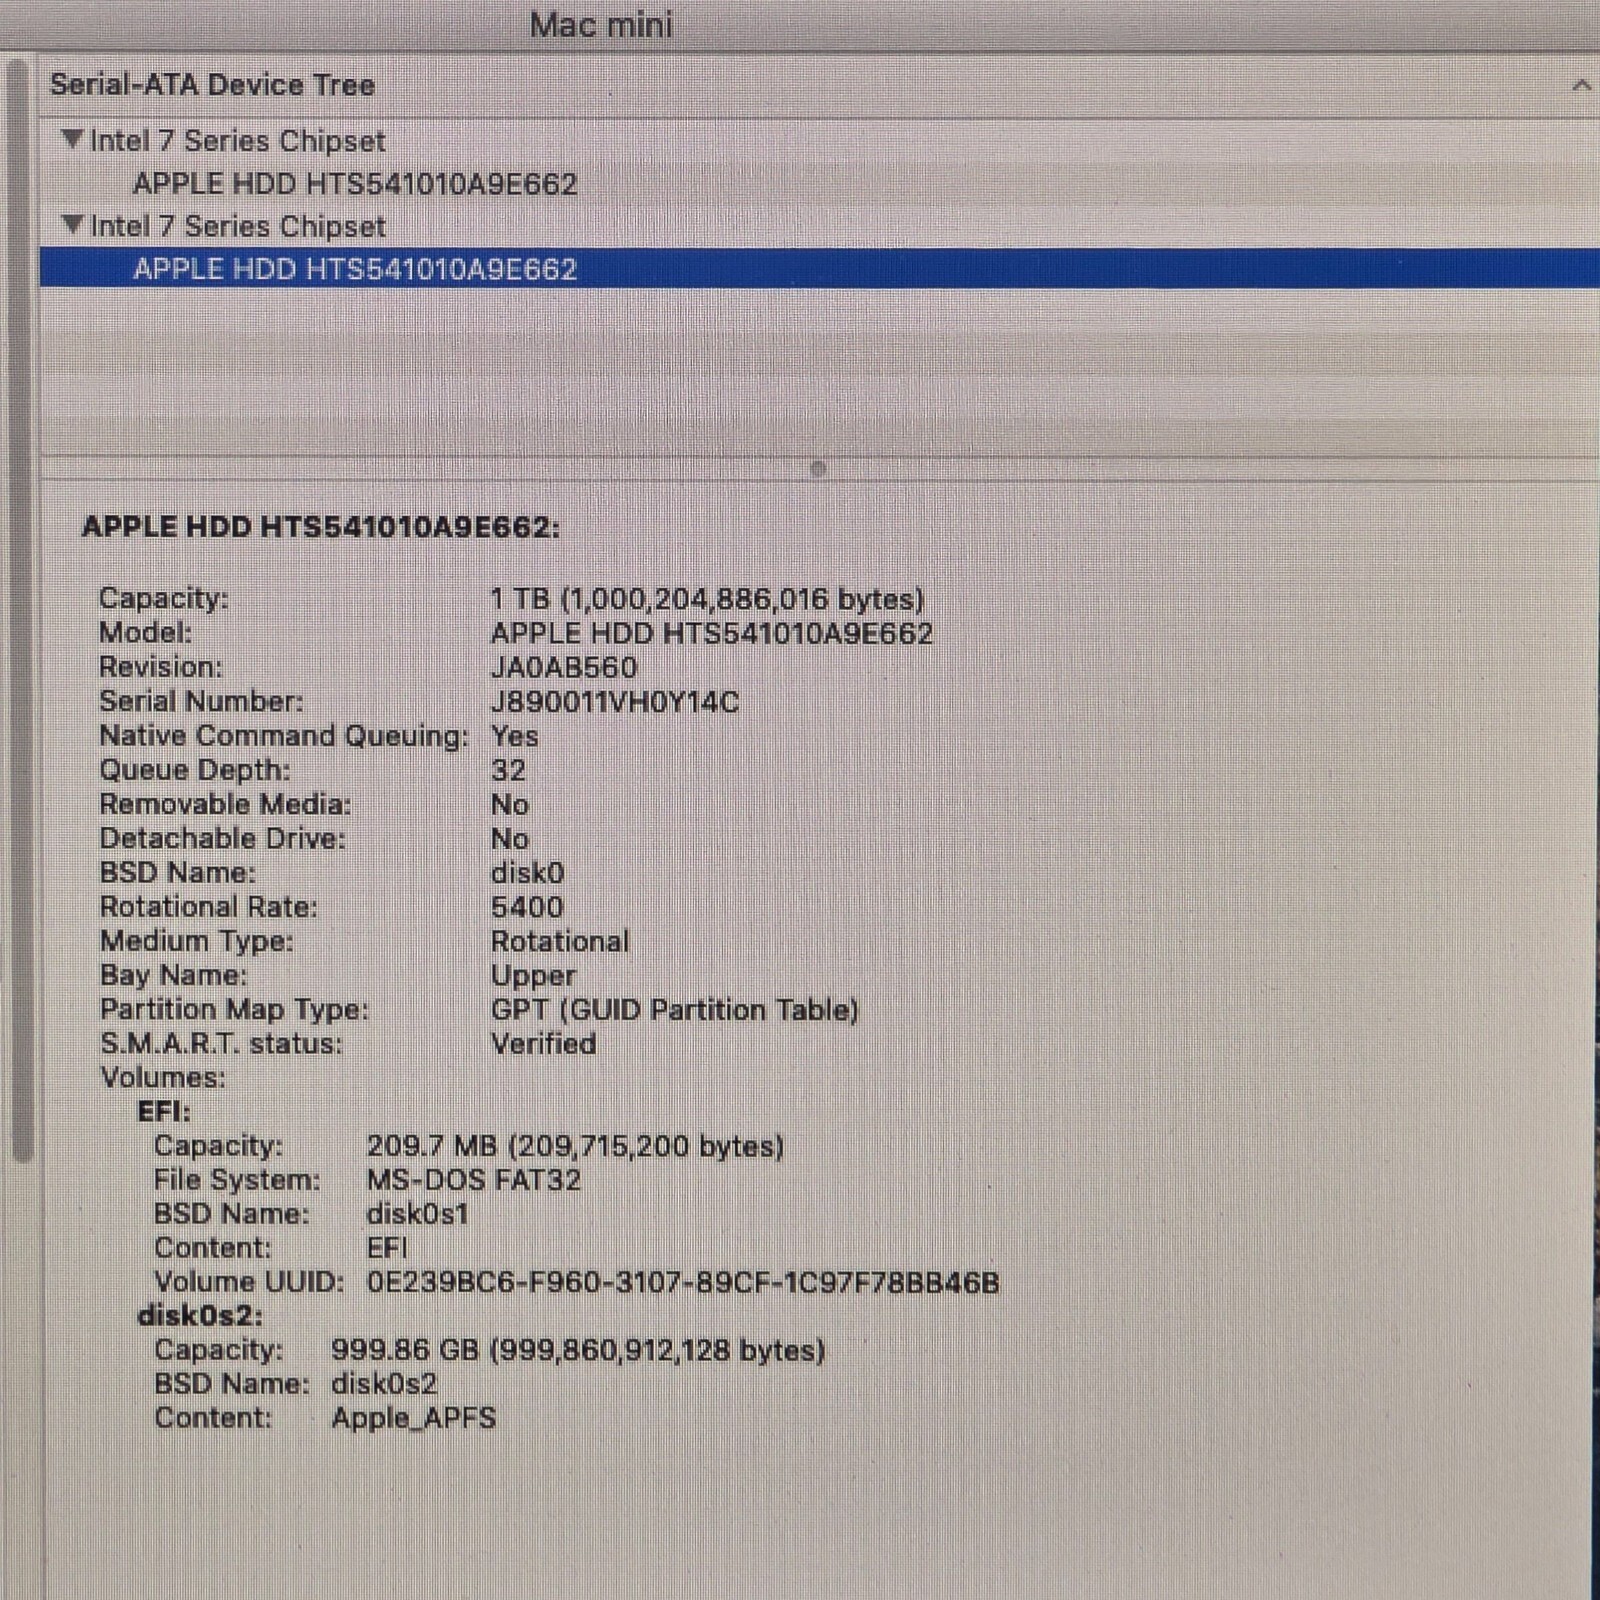Screen dimensions: 1600x1600
Task: Click the Model: label
Action: pyautogui.click(x=145, y=633)
